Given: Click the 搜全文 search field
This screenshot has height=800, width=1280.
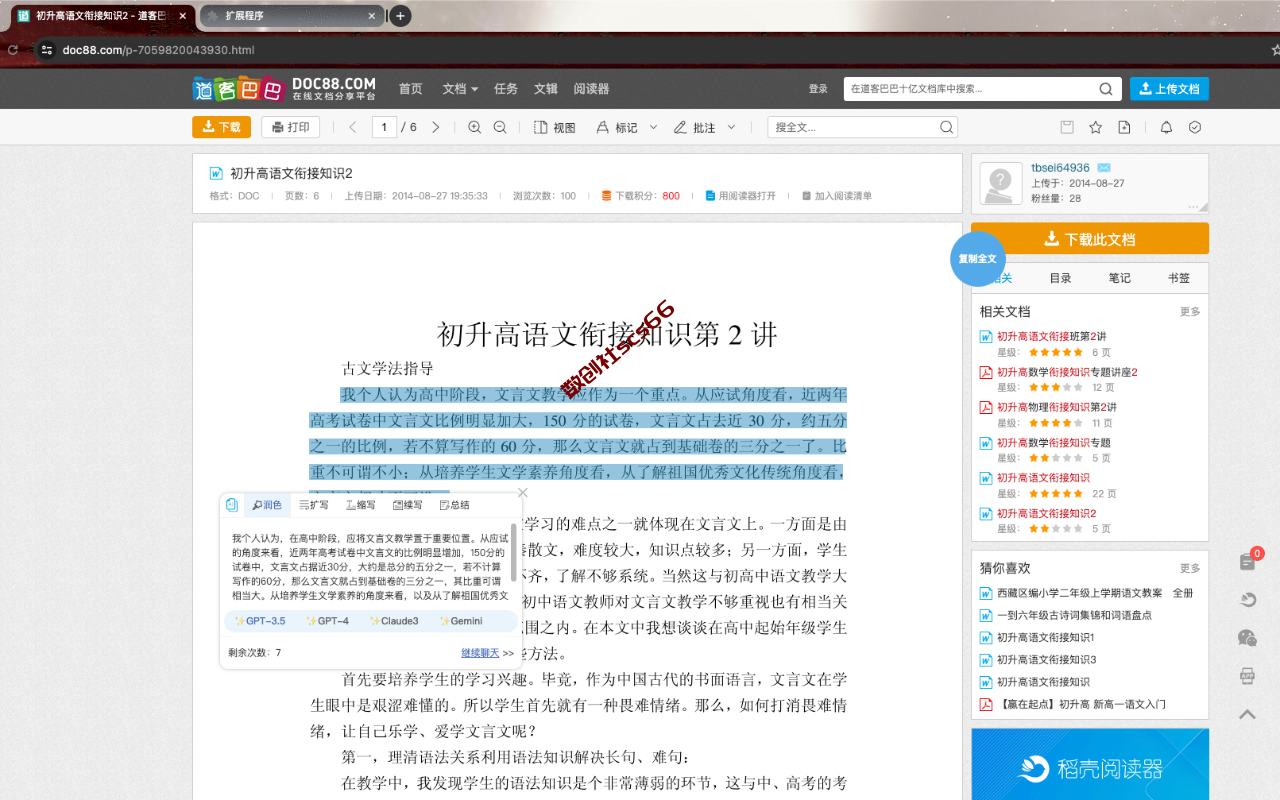Looking at the screenshot, I should point(854,127).
